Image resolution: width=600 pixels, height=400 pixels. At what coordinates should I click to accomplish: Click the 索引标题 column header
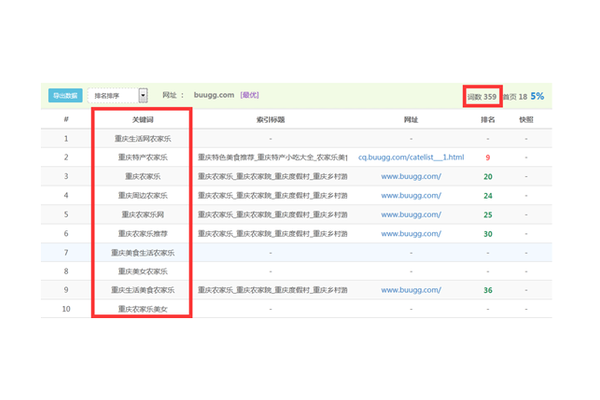pyautogui.click(x=271, y=120)
